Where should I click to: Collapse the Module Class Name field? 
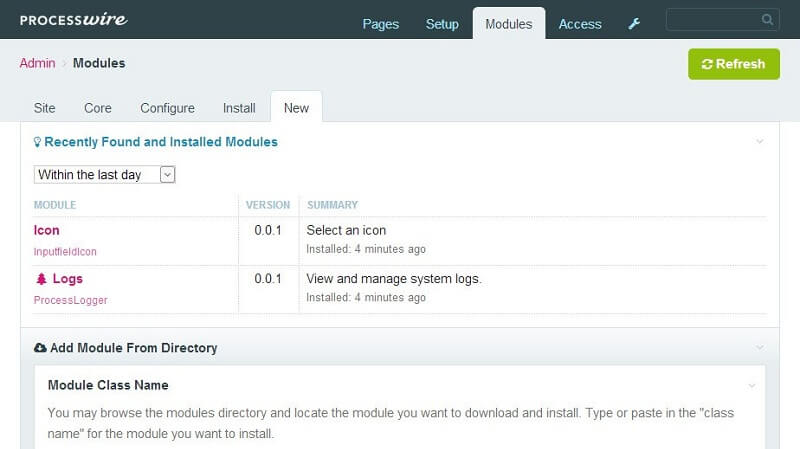pyautogui.click(x=752, y=386)
